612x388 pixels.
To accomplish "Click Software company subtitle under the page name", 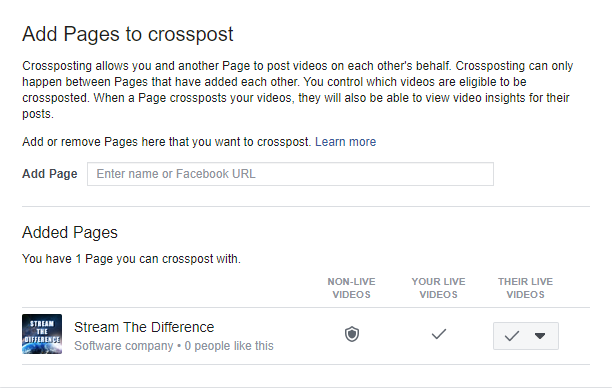I will (x=124, y=346).
